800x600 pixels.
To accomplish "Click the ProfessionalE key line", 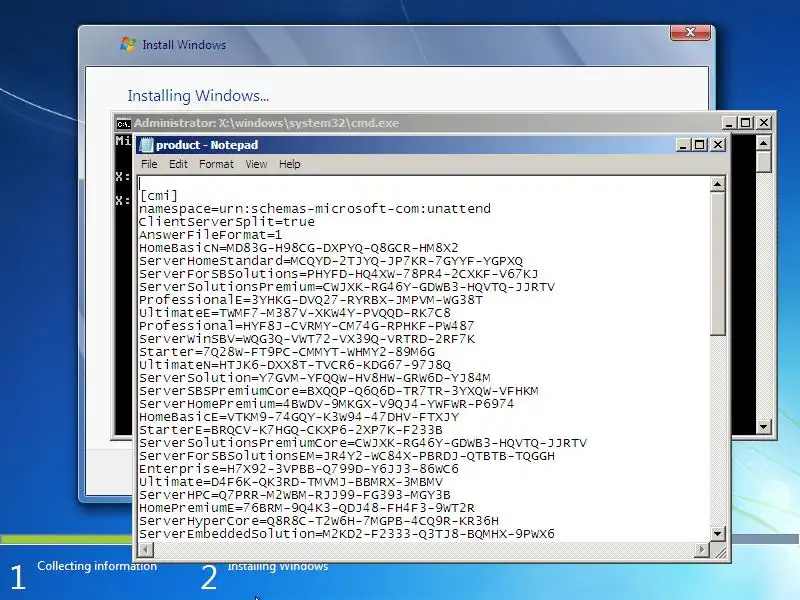I will pyautogui.click(x=311, y=300).
